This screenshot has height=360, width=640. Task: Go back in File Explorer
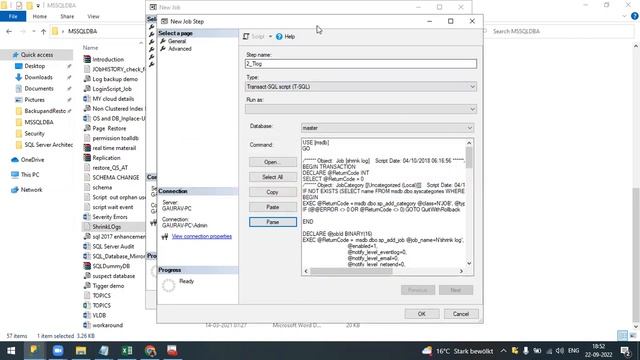[x=9, y=31]
